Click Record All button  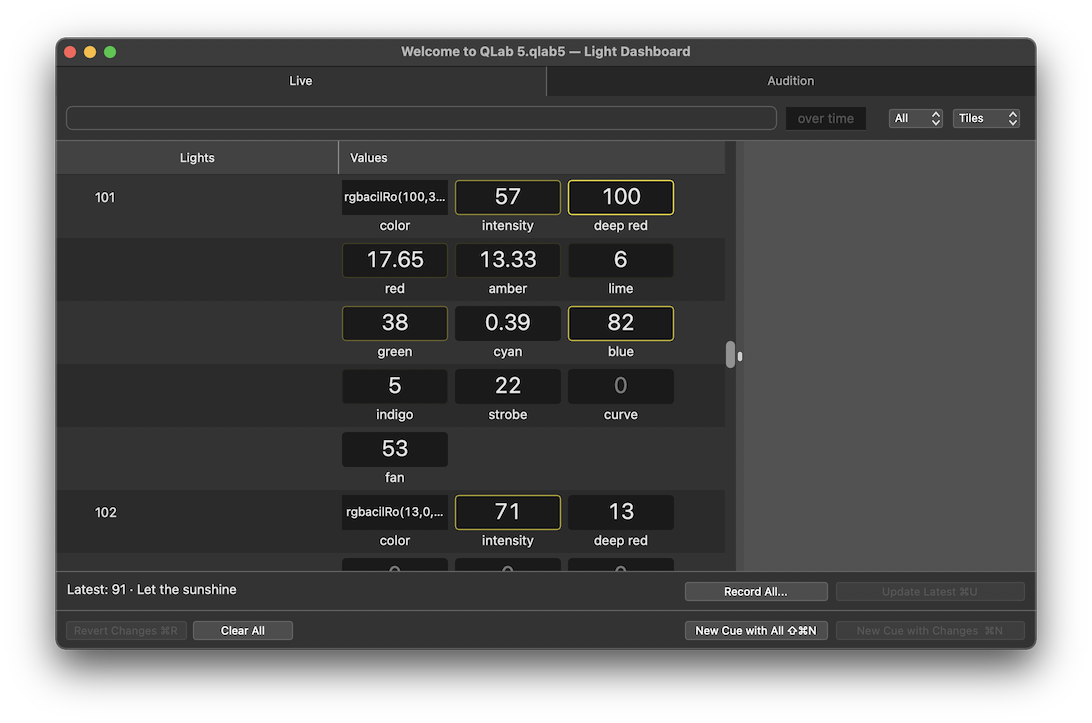pyautogui.click(x=755, y=592)
